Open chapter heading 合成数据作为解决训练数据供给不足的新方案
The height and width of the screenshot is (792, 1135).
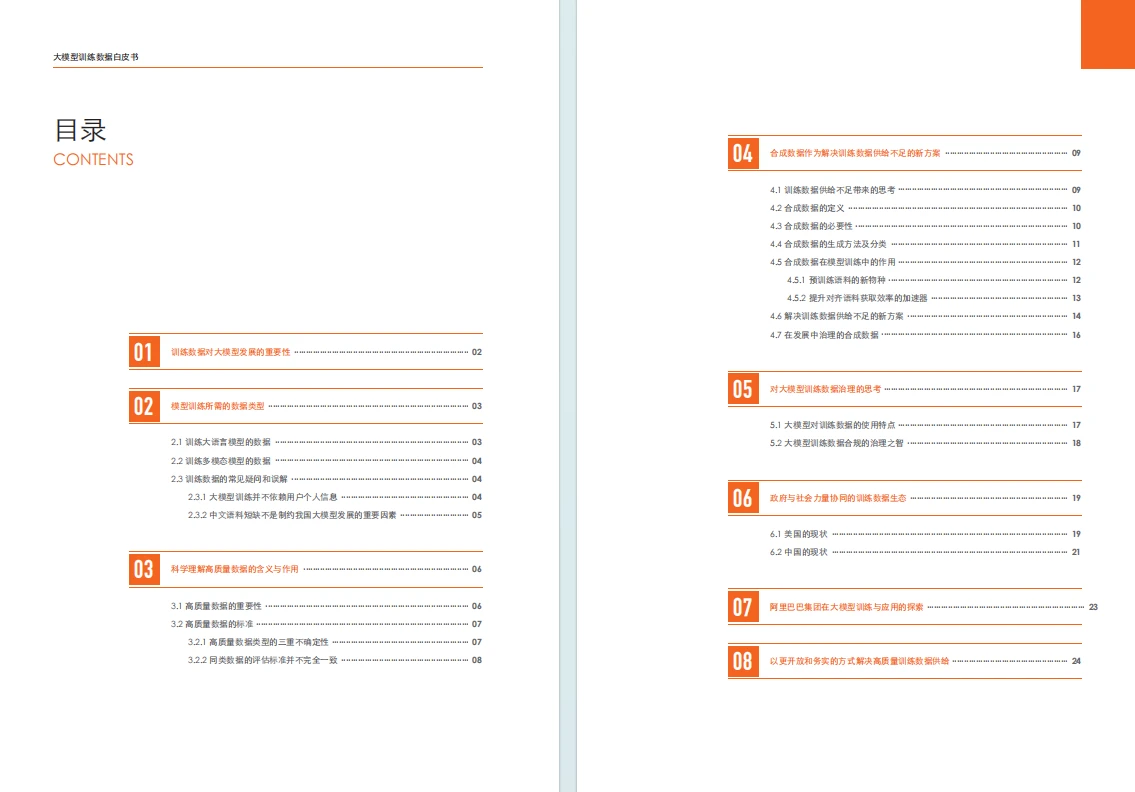855,153
